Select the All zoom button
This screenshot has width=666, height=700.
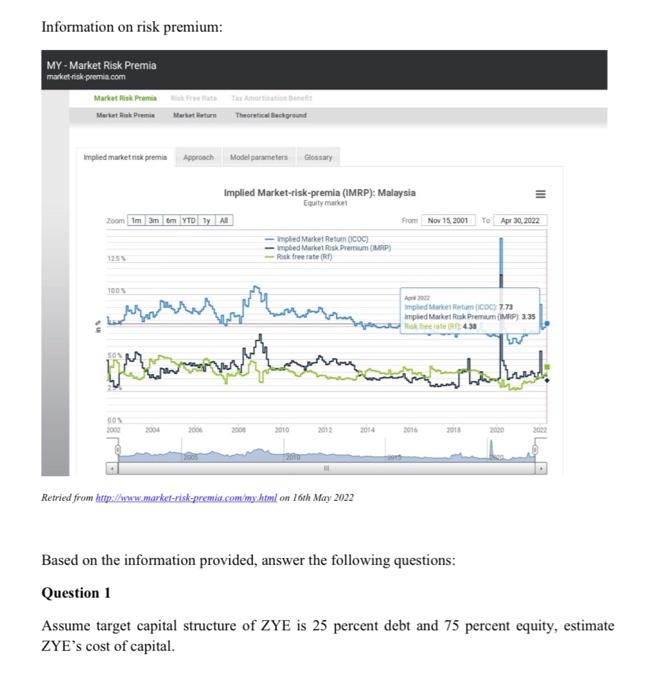224,221
